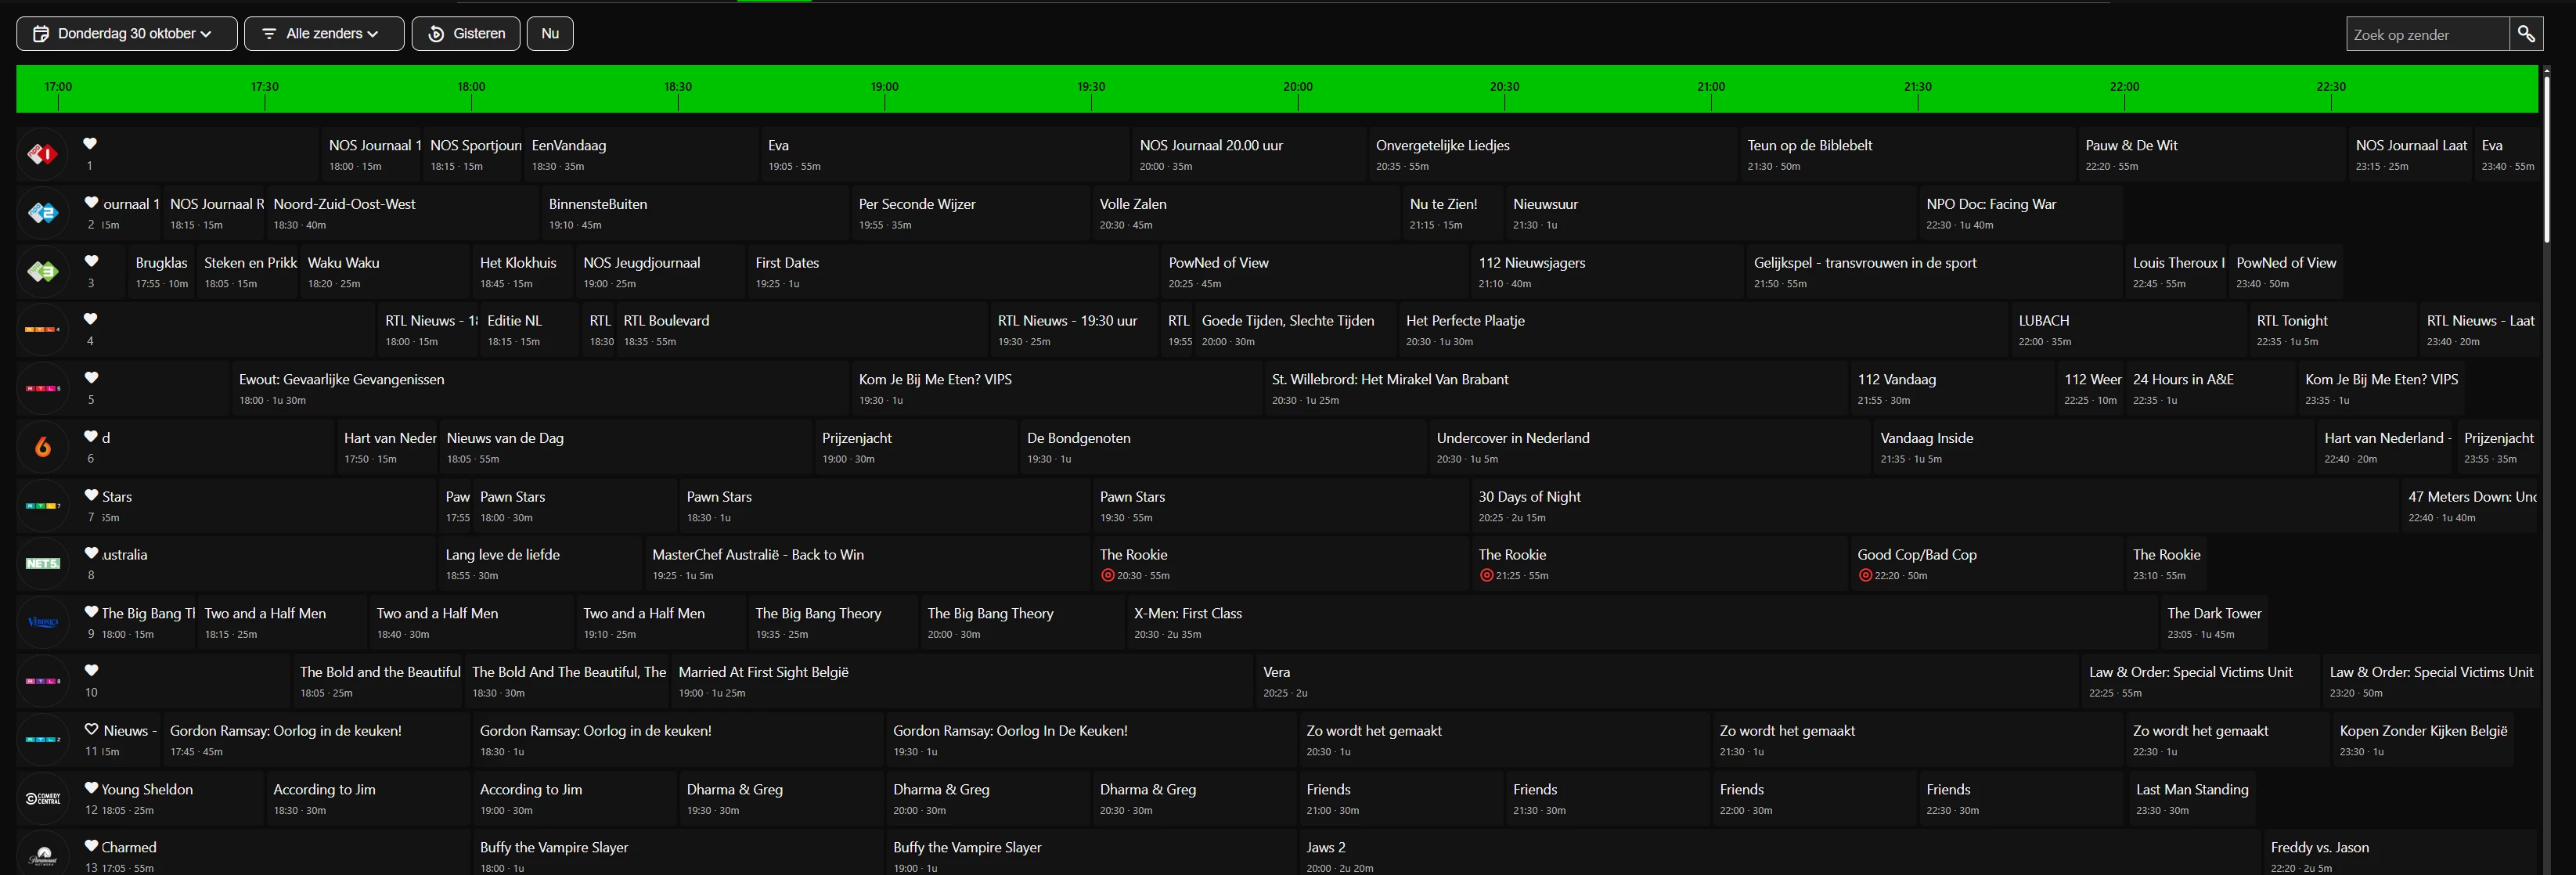Toggle favorite heart for channel 1

pyautogui.click(x=90, y=144)
